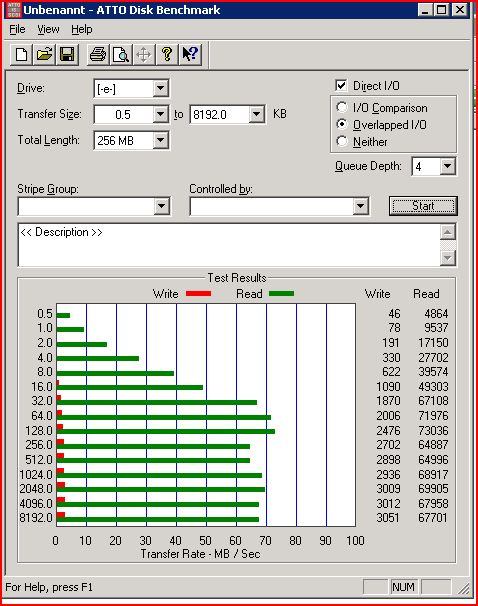Screen dimensions: 478x606
Task: Click the four-arrow move toolbar icon
Action: click(144, 54)
